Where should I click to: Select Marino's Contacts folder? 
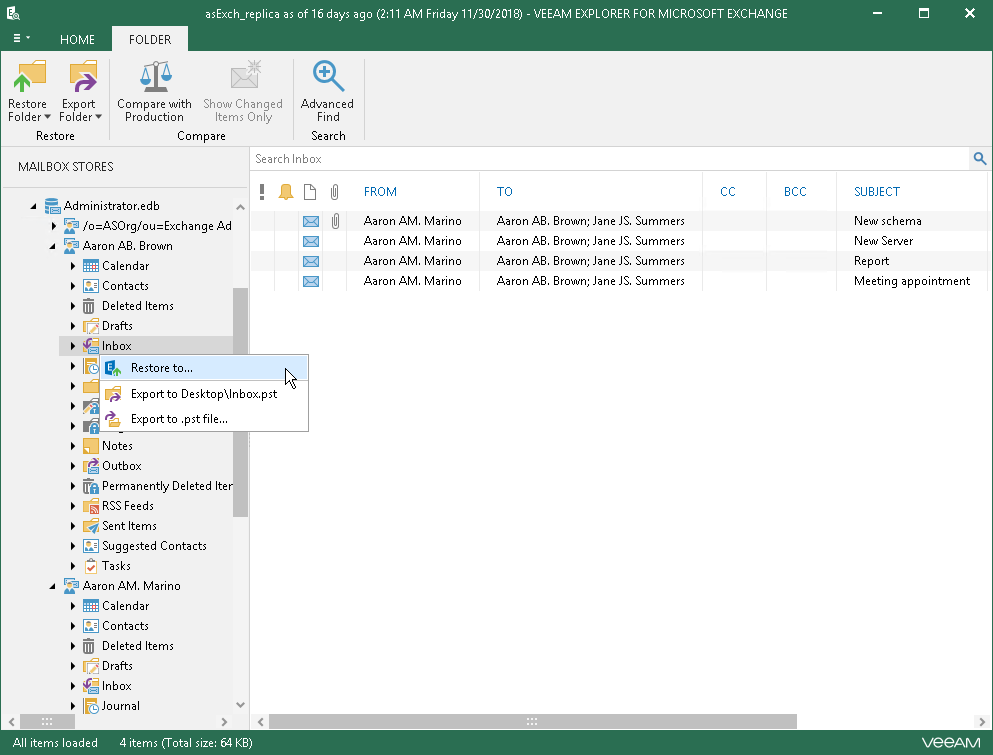click(125, 626)
